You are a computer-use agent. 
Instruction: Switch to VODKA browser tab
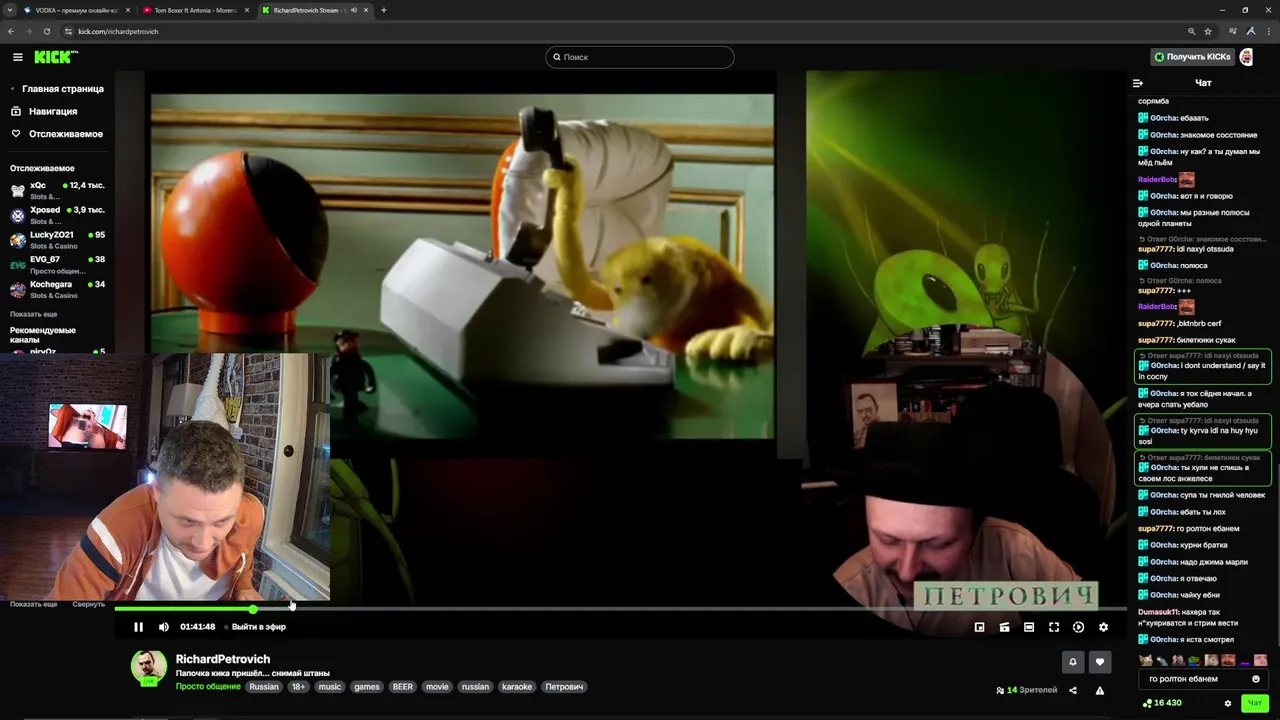[76, 10]
